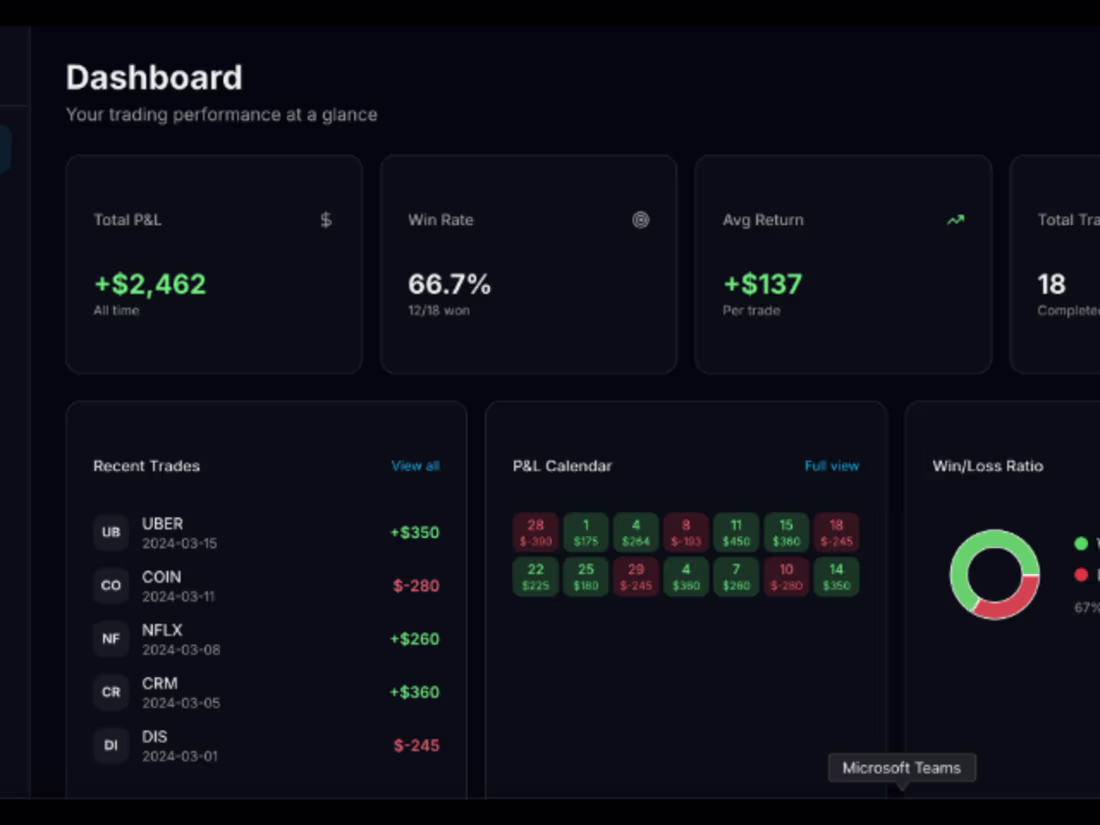Image resolution: width=1100 pixels, height=825 pixels.
Task: Click the P&L Calendar panel title
Action: coord(563,466)
